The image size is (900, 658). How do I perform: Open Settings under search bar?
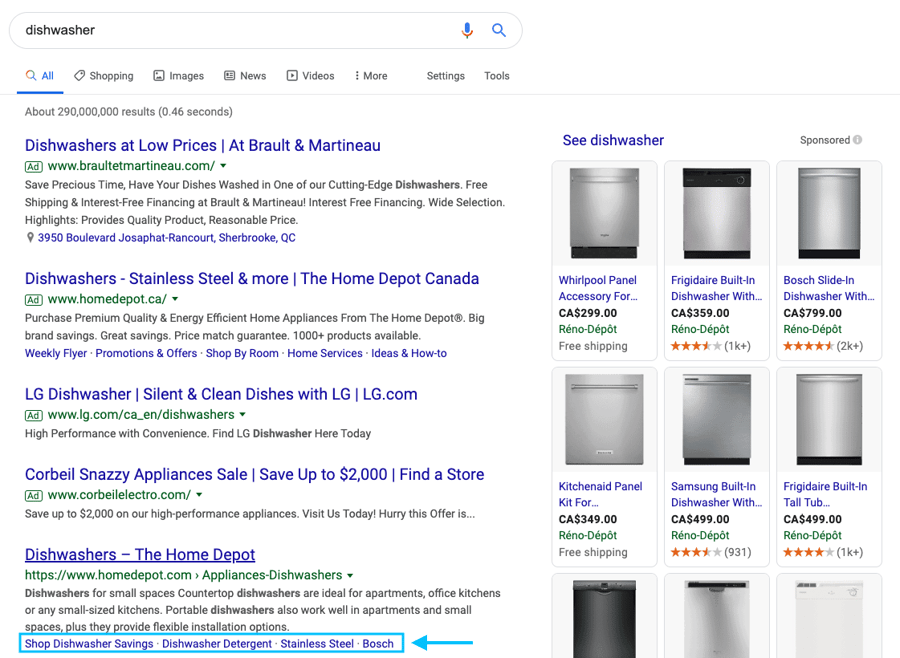(x=445, y=76)
